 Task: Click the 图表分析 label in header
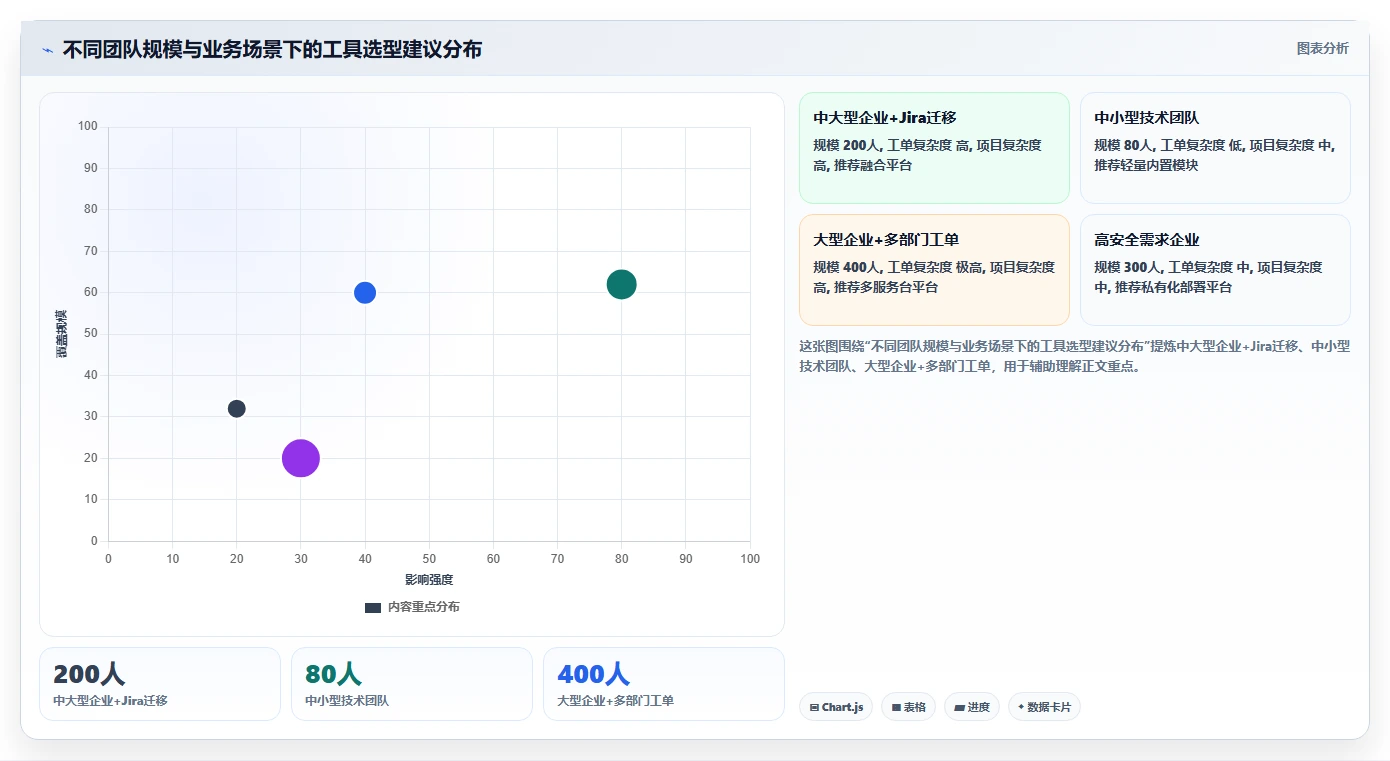tap(1322, 48)
